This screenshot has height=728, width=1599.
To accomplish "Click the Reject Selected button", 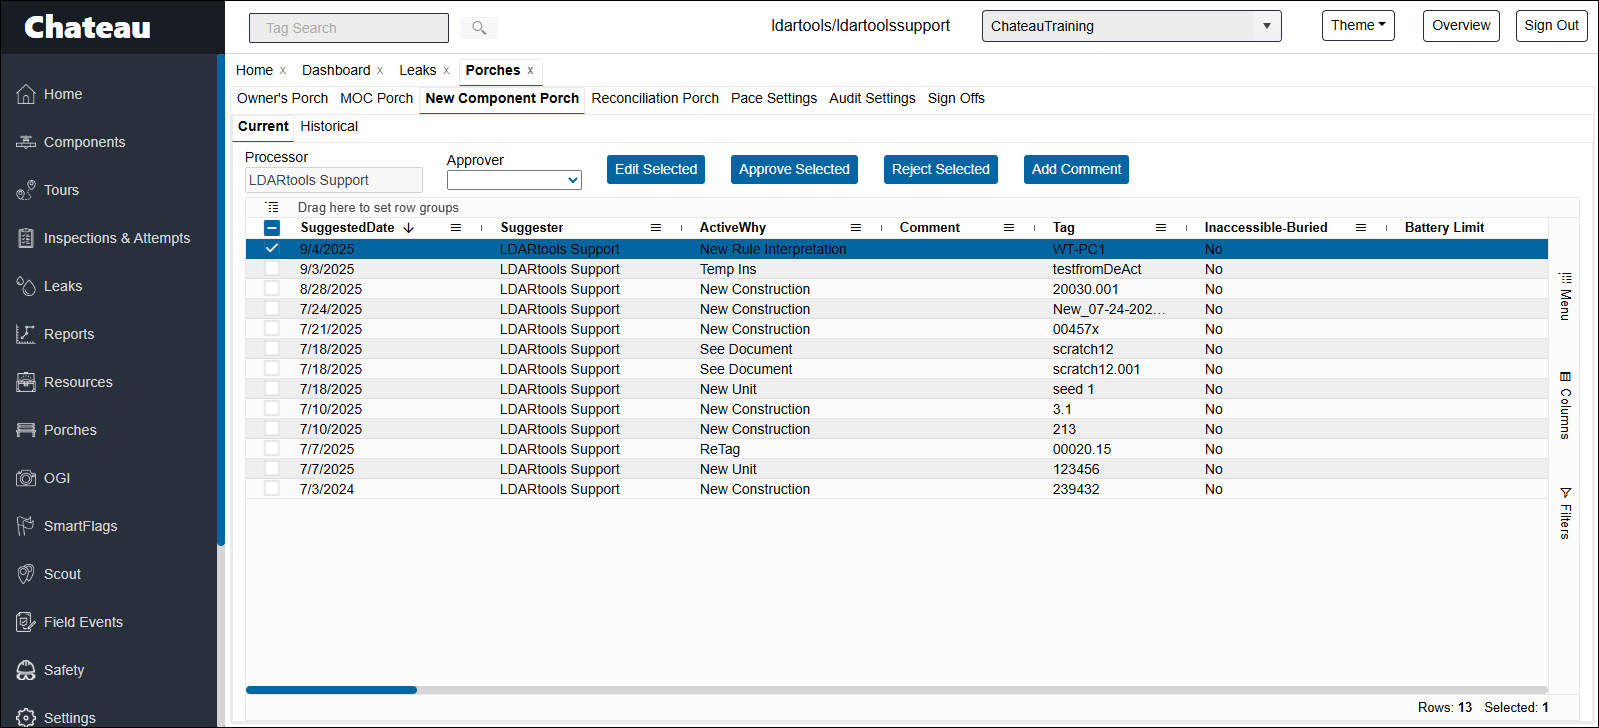I will [940, 169].
